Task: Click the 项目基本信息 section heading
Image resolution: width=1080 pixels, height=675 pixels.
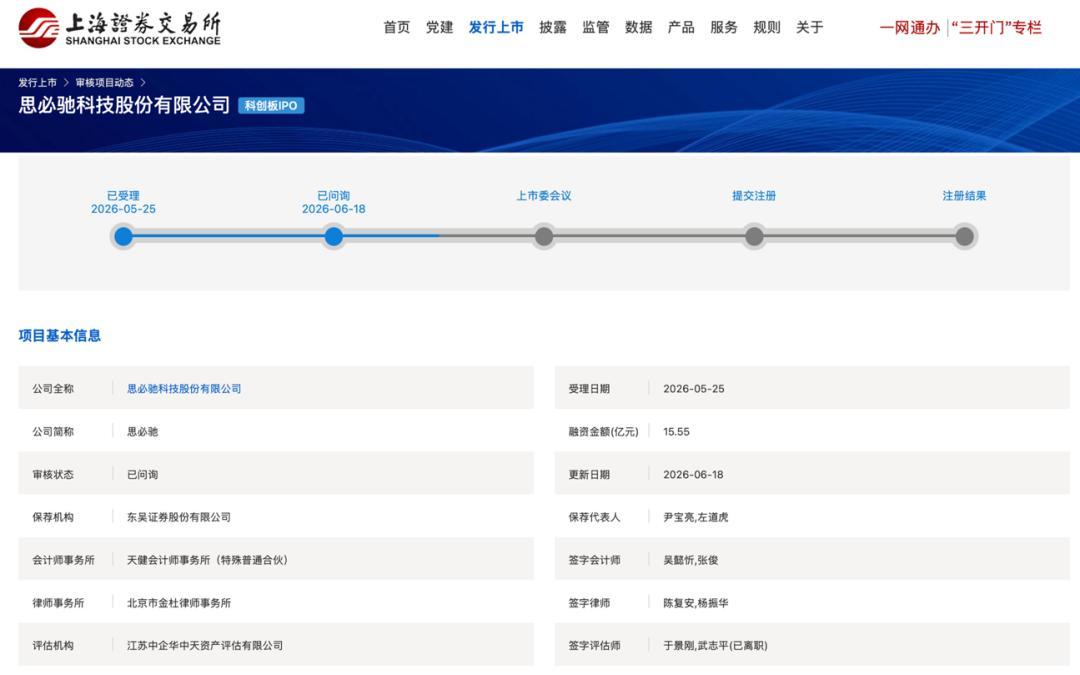Action: [x=60, y=335]
